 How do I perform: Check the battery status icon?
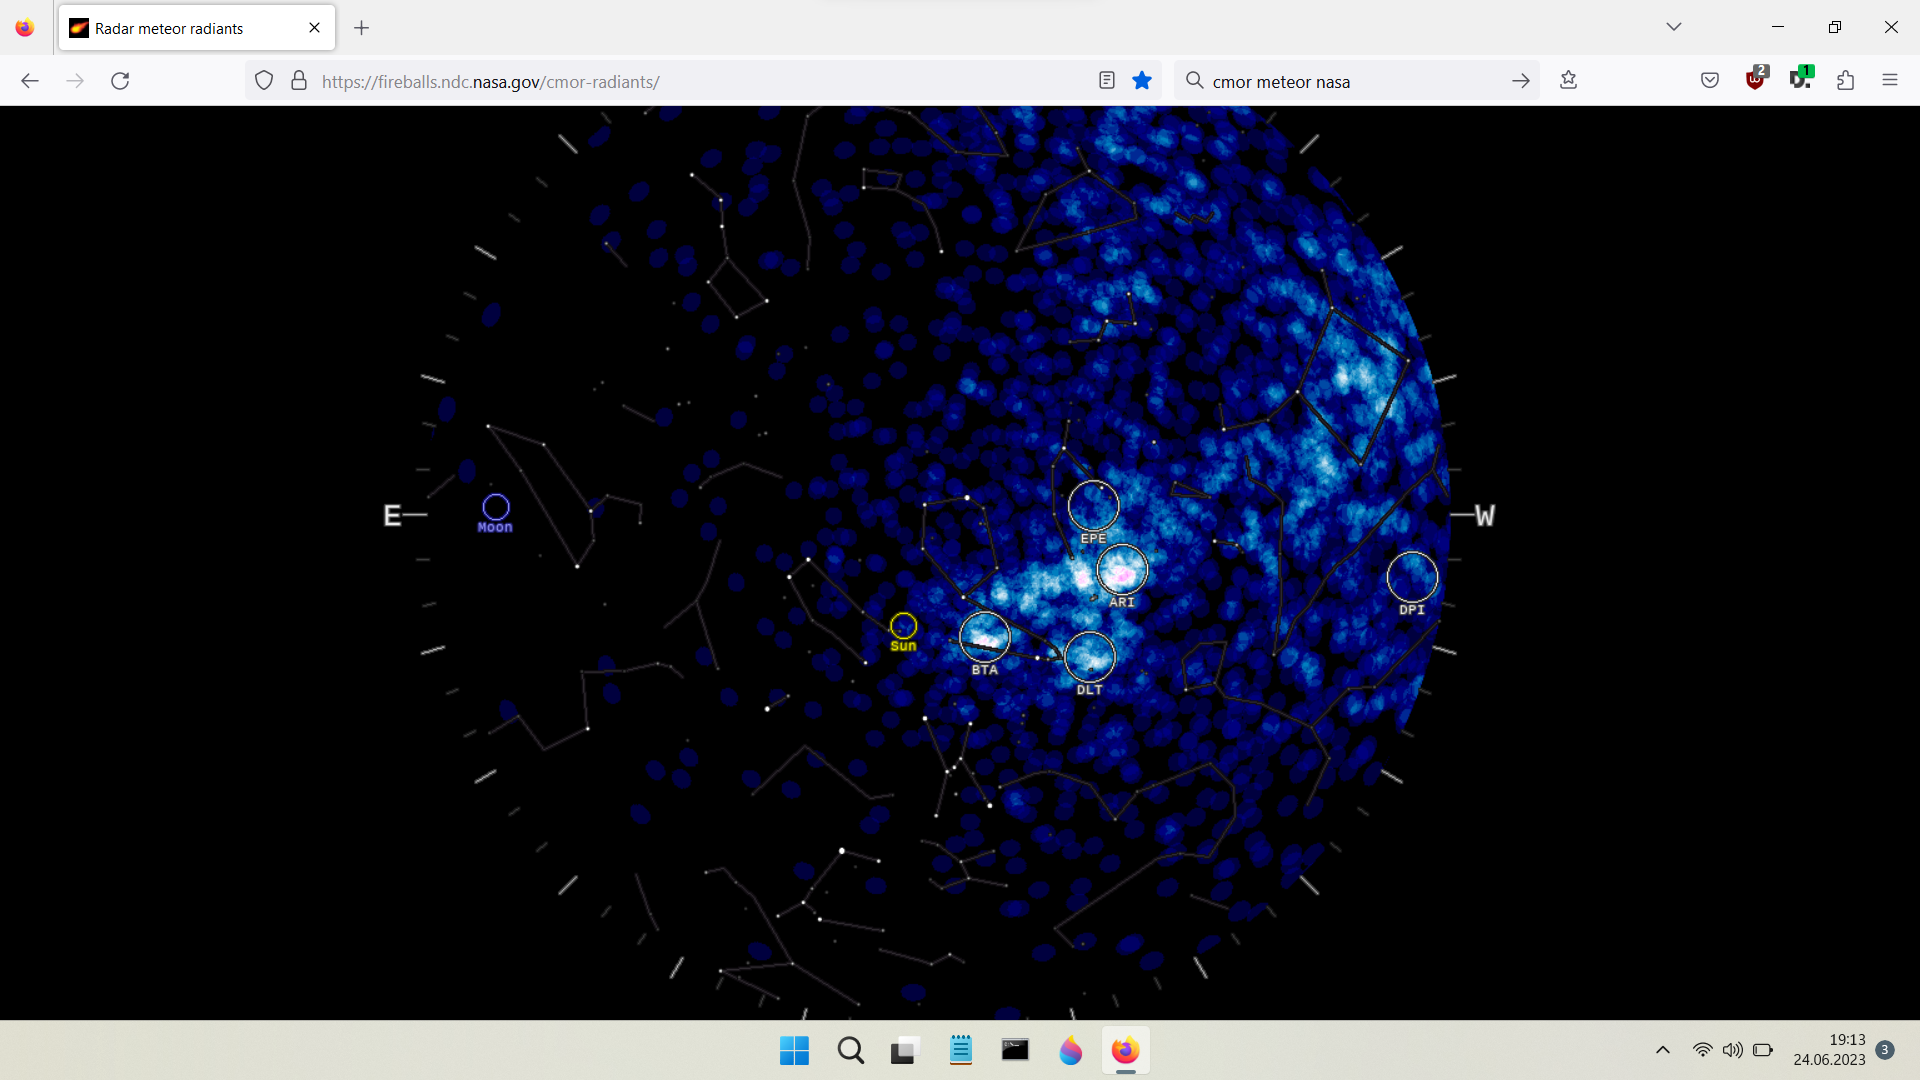[1763, 1050]
